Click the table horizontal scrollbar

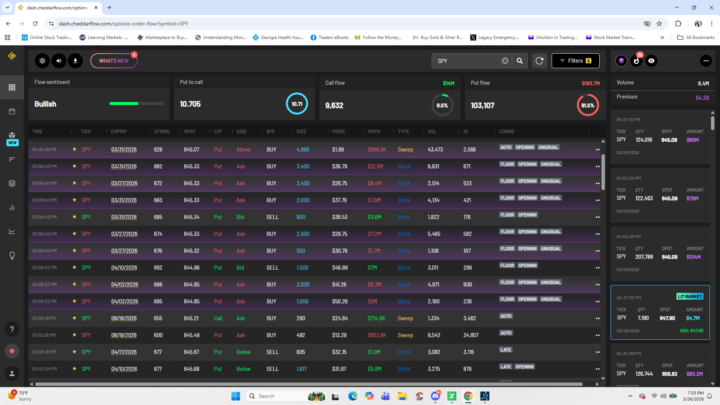(x=309, y=384)
